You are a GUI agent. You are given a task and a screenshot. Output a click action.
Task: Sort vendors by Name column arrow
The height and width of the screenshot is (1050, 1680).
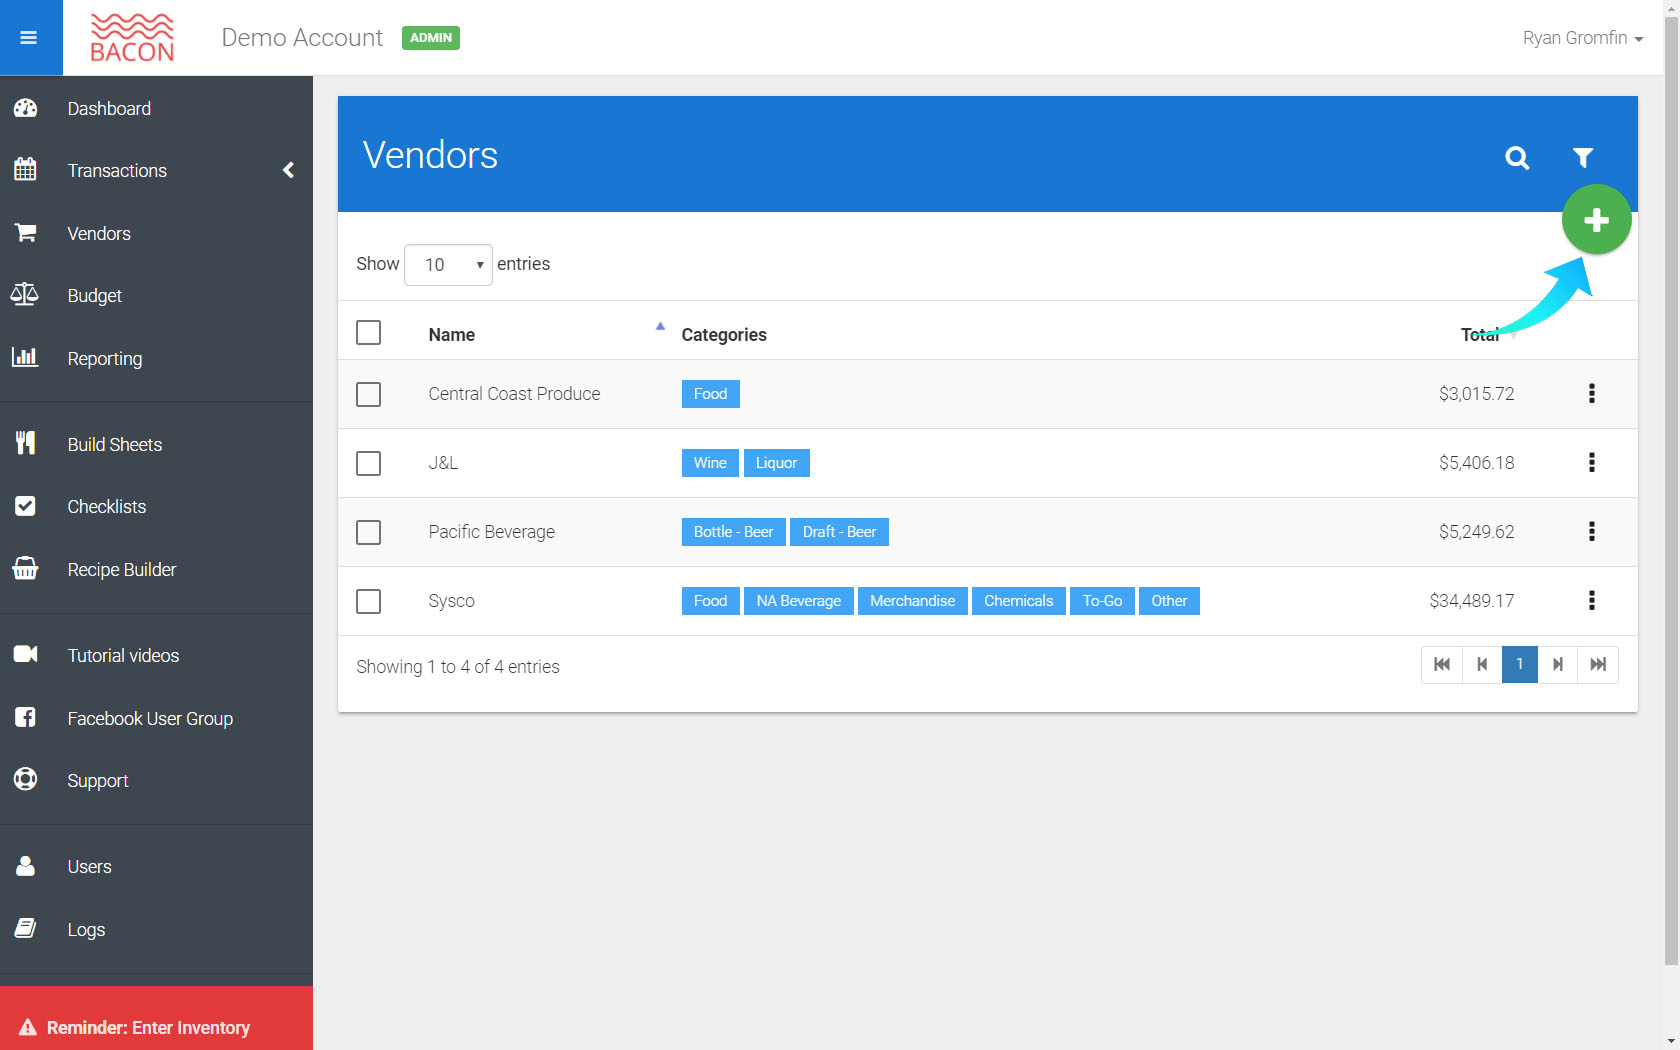click(660, 326)
